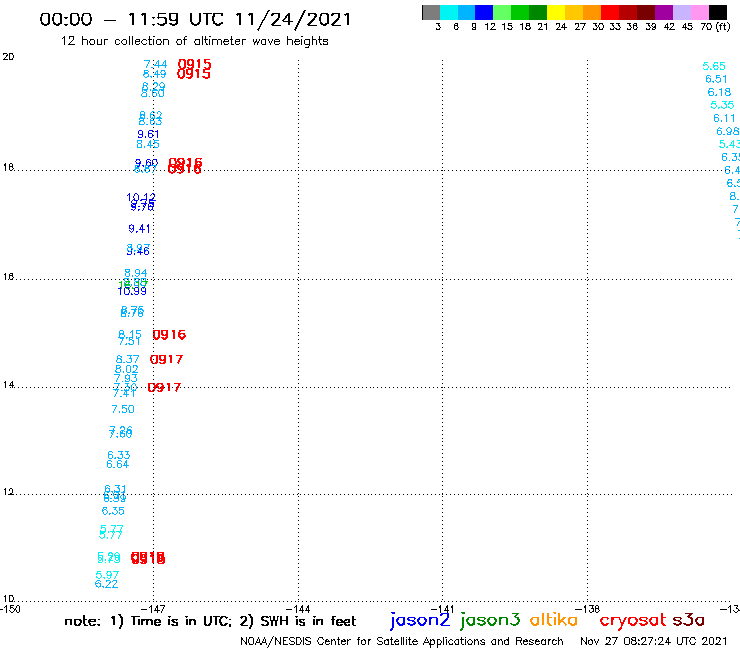Click the altika satellite label
Viewport: 740px width, 650px height.
[554, 620]
